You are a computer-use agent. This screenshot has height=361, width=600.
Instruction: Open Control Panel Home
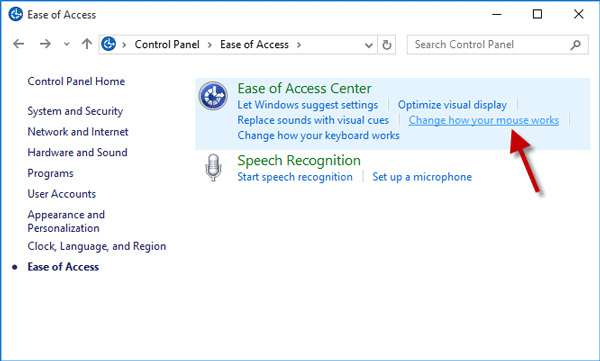coord(76,81)
